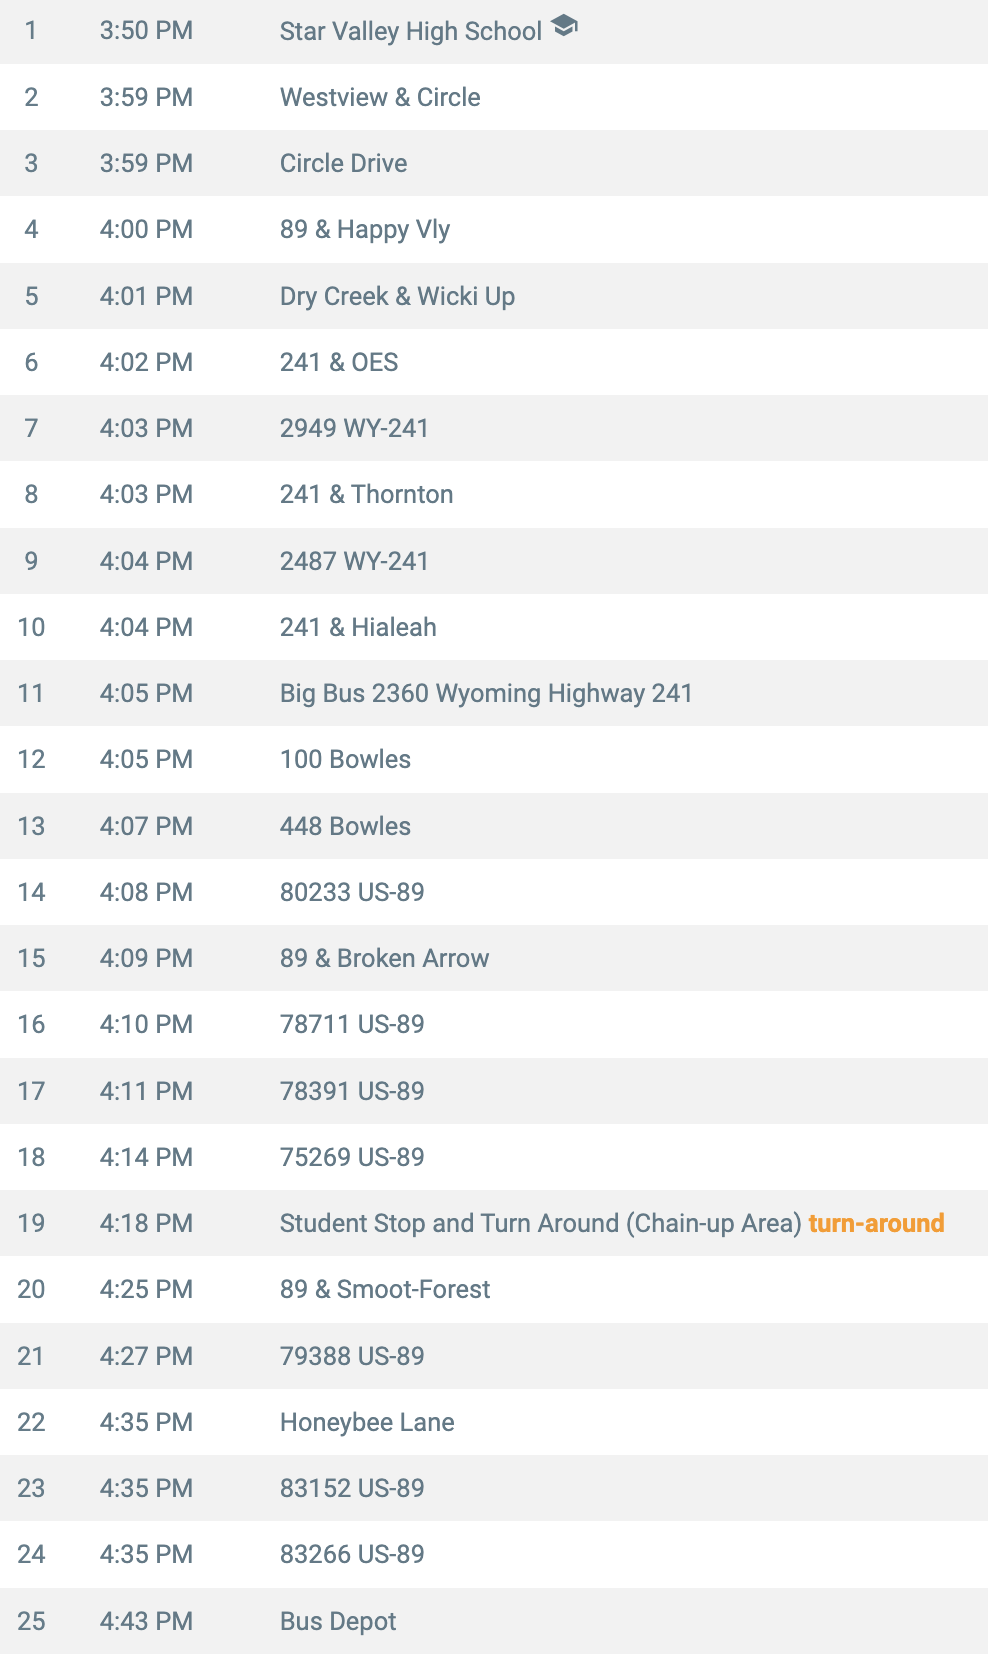Click the Bus Depot final stop
The width and height of the screenshot is (988, 1656).
[x=338, y=1621]
